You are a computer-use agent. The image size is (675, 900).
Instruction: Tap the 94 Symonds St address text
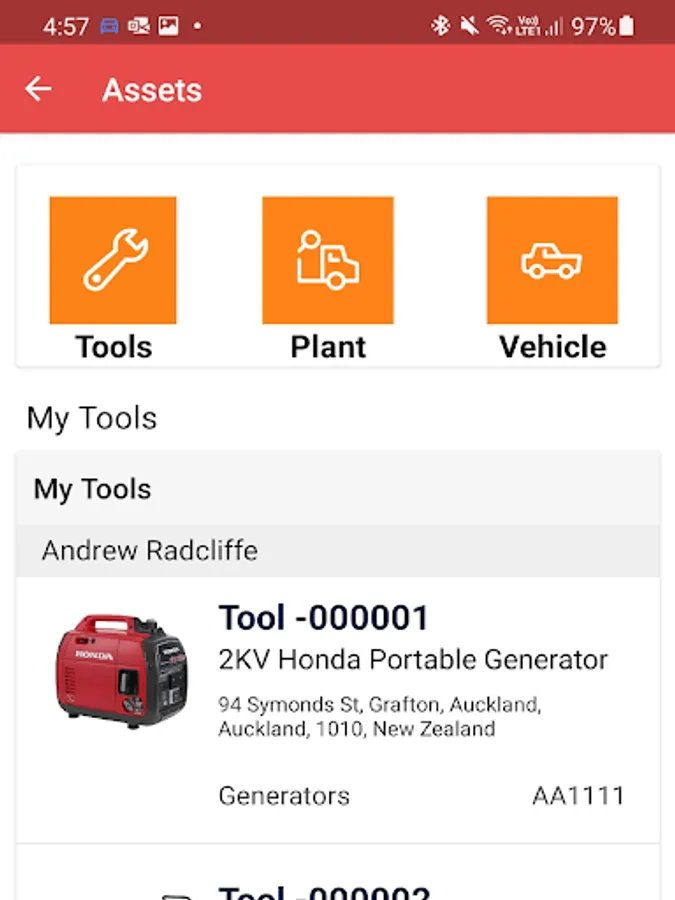379,716
